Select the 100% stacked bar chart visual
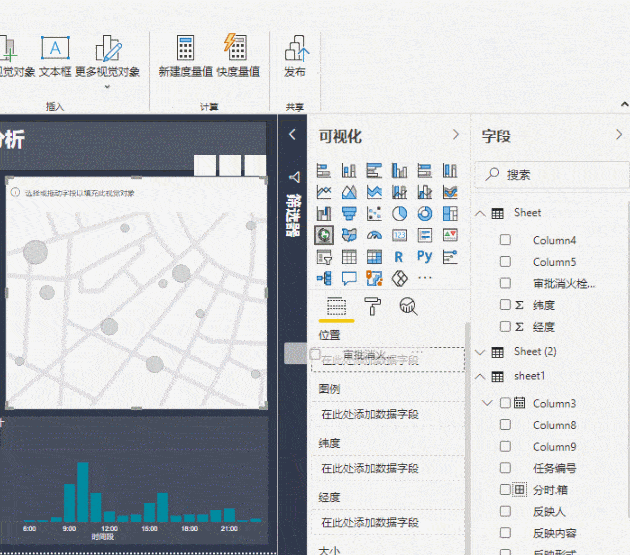The height and width of the screenshot is (555, 630). click(425, 171)
